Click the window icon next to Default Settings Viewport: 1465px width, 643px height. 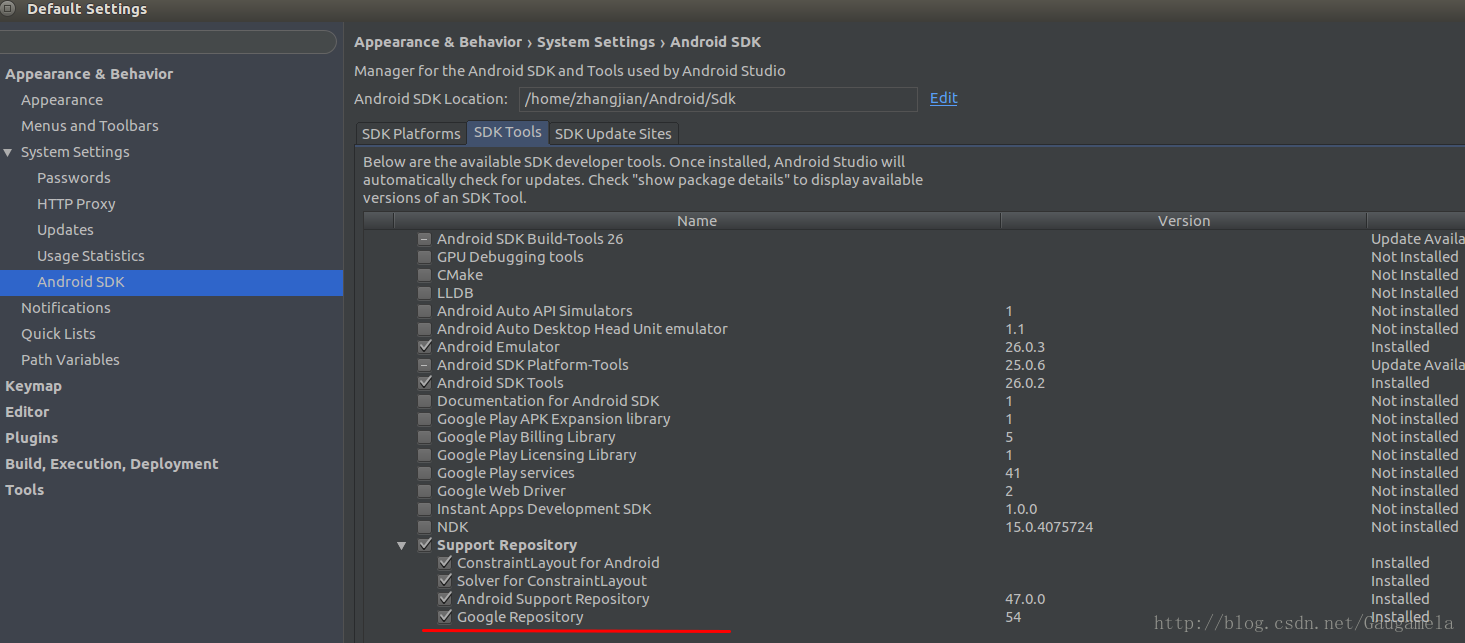click(8, 9)
